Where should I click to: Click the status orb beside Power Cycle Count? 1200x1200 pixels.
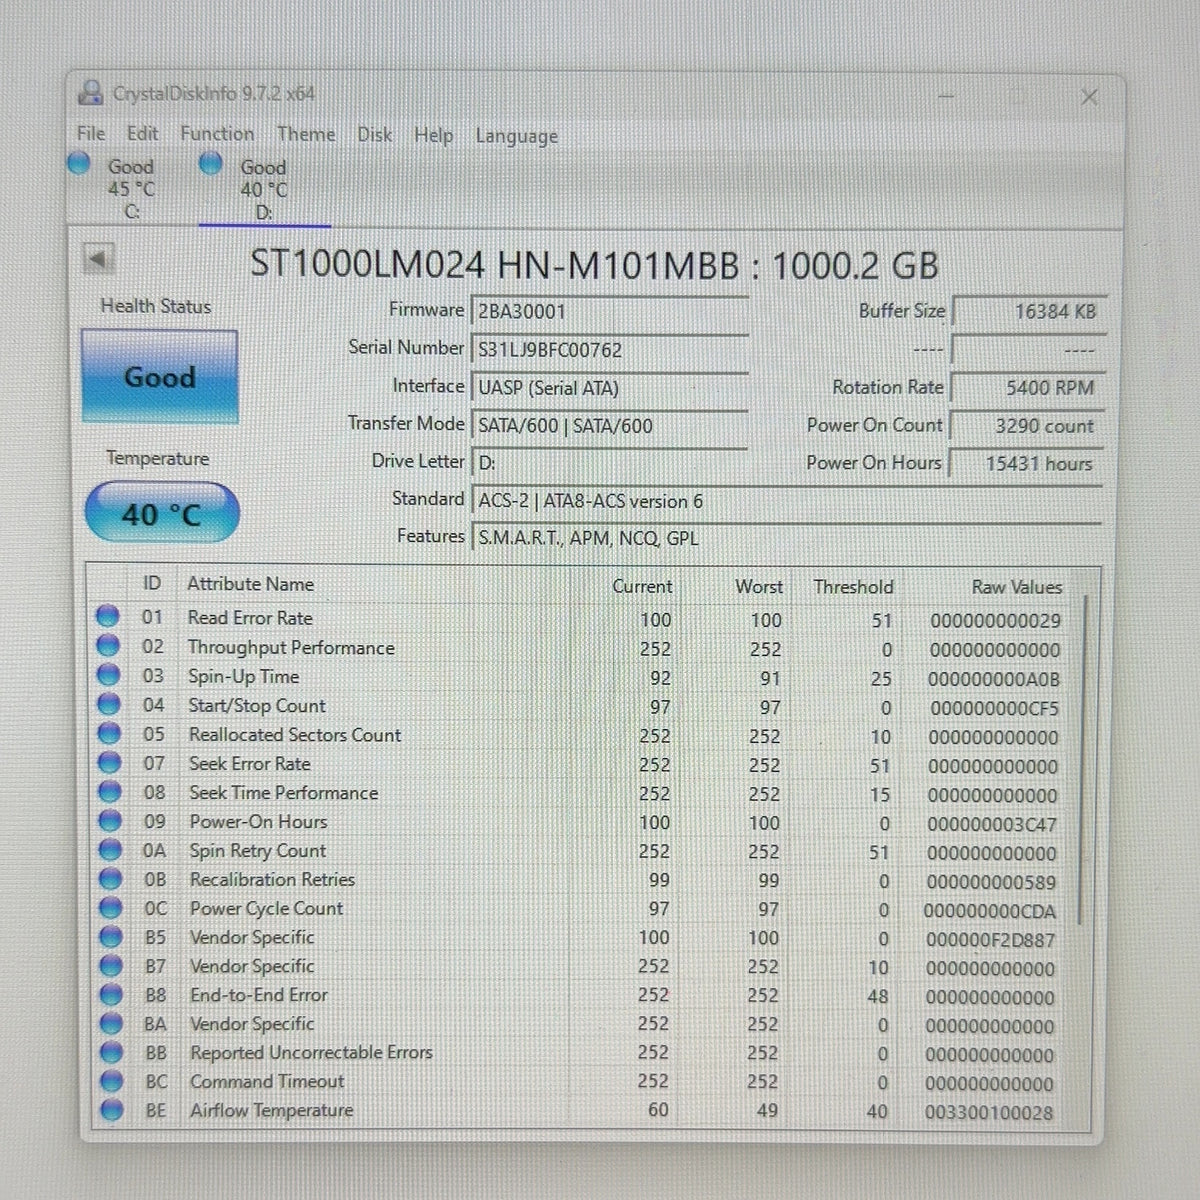click(x=109, y=907)
